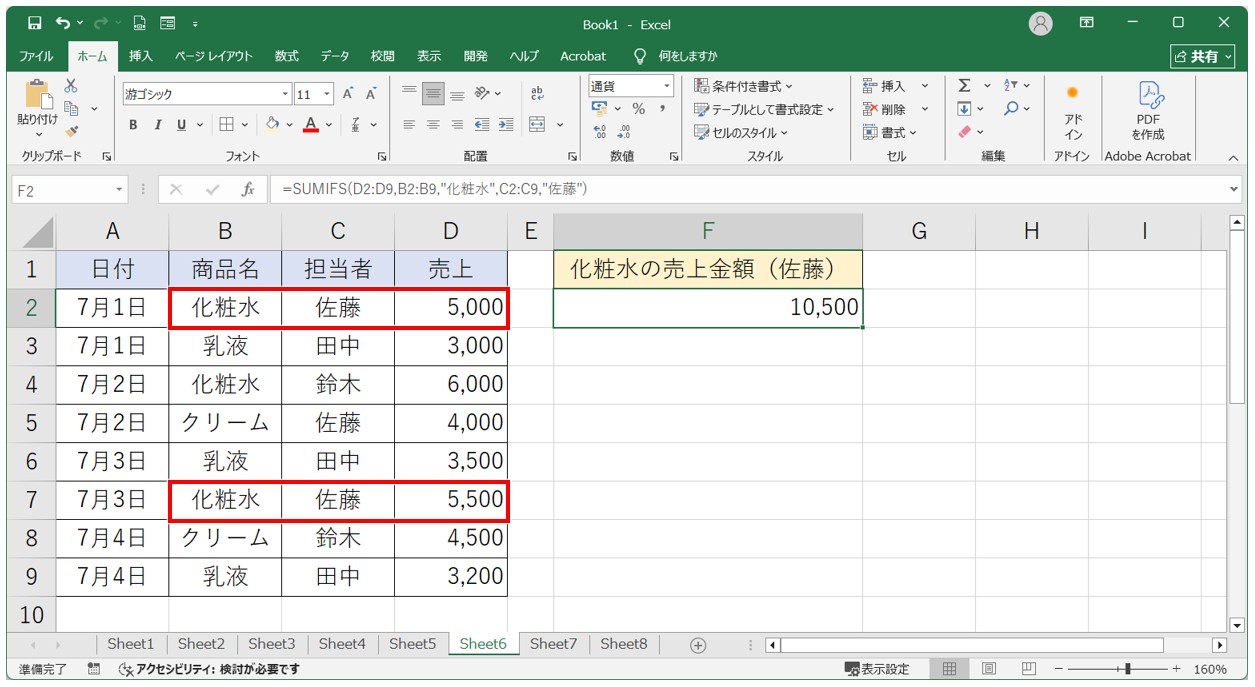1255x687 pixels.
Task: Switch to Sheet1 worksheet tab
Action: (131, 644)
